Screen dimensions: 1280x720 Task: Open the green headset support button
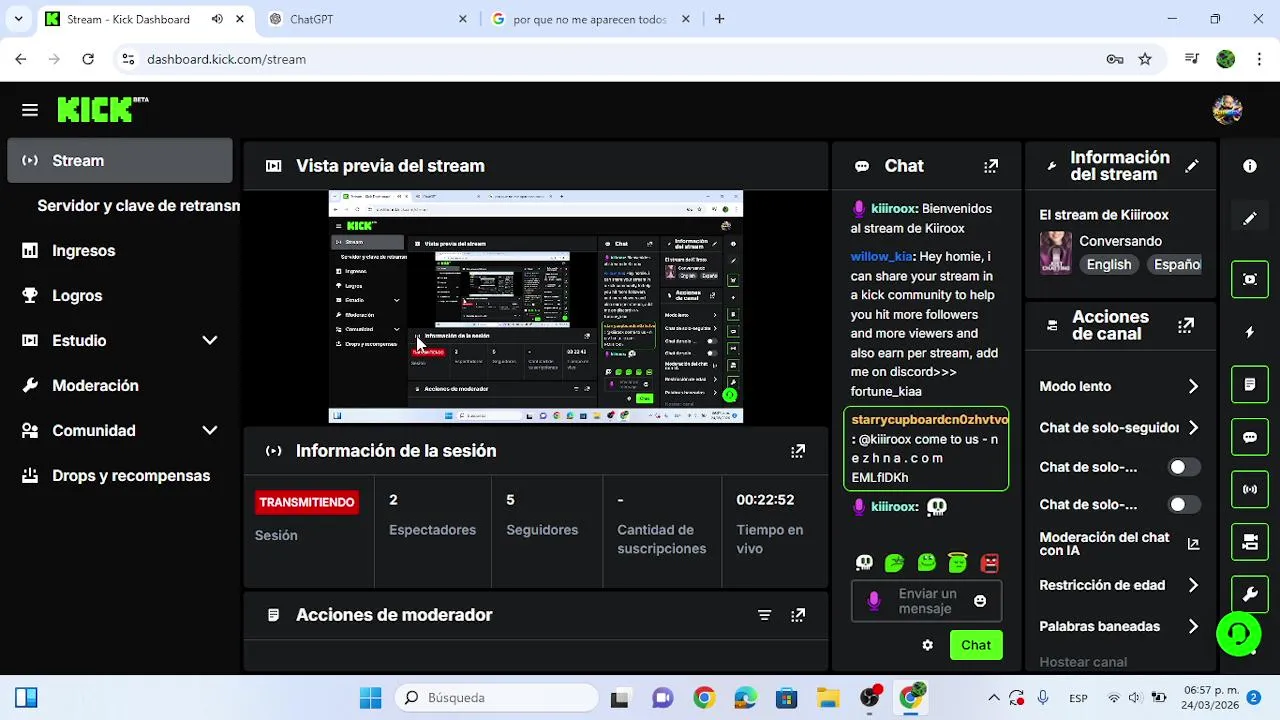tap(1238, 633)
